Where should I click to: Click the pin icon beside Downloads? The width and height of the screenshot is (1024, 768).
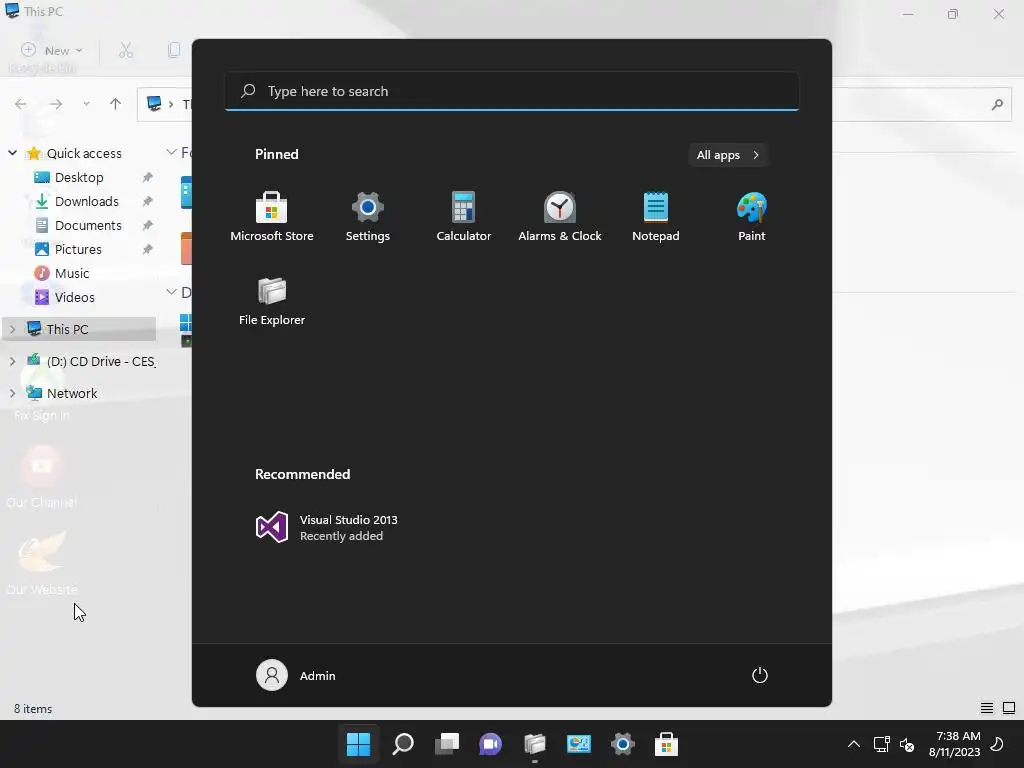tap(148, 201)
